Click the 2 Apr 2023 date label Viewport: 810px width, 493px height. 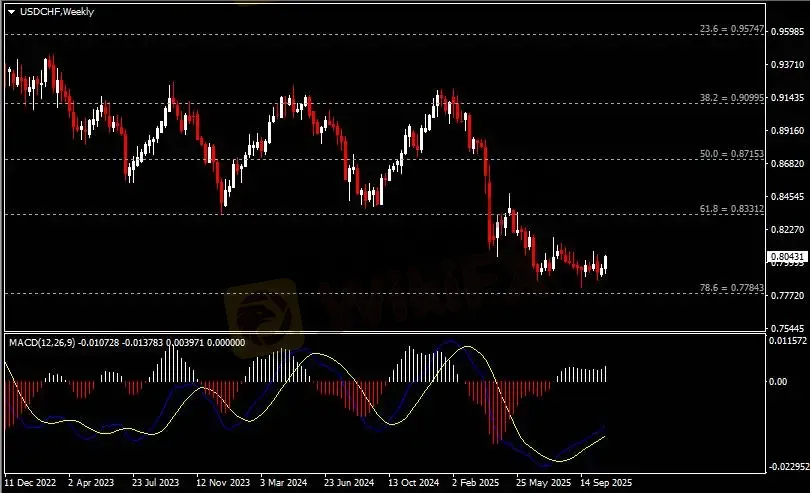pyautogui.click(x=91, y=483)
